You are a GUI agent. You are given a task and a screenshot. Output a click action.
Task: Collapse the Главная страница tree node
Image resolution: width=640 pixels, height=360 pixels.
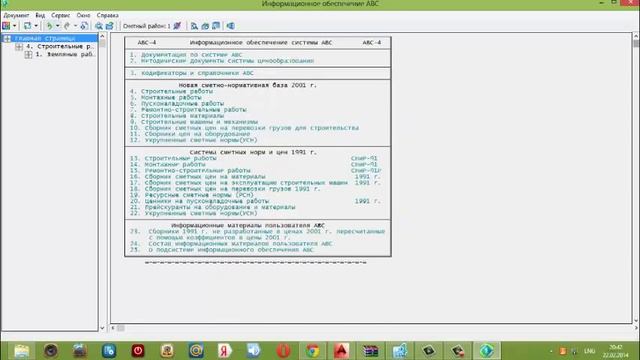pyautogui.click(x=7, y=38)
